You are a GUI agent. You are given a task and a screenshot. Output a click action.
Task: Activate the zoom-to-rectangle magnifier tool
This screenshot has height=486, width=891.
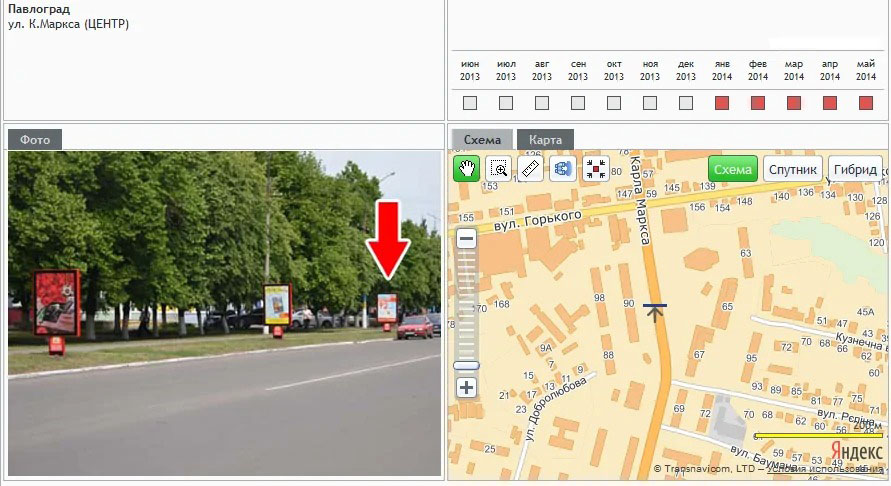pyautogui.click(x=498, y=169)
